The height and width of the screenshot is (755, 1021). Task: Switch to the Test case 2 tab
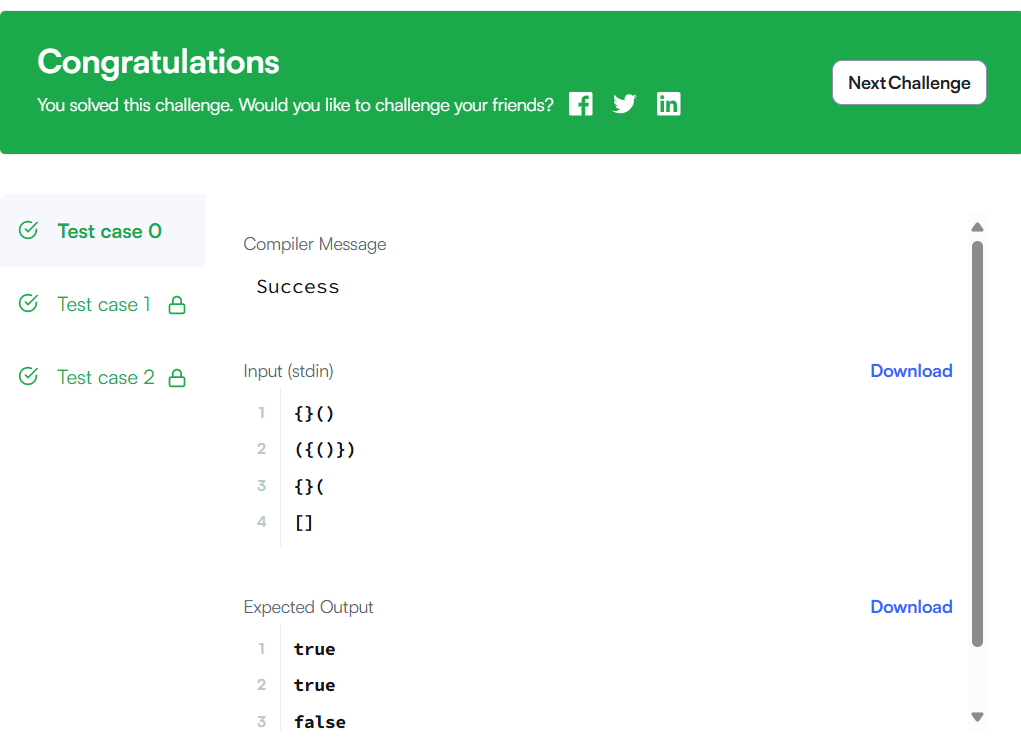tap(103, 377)
